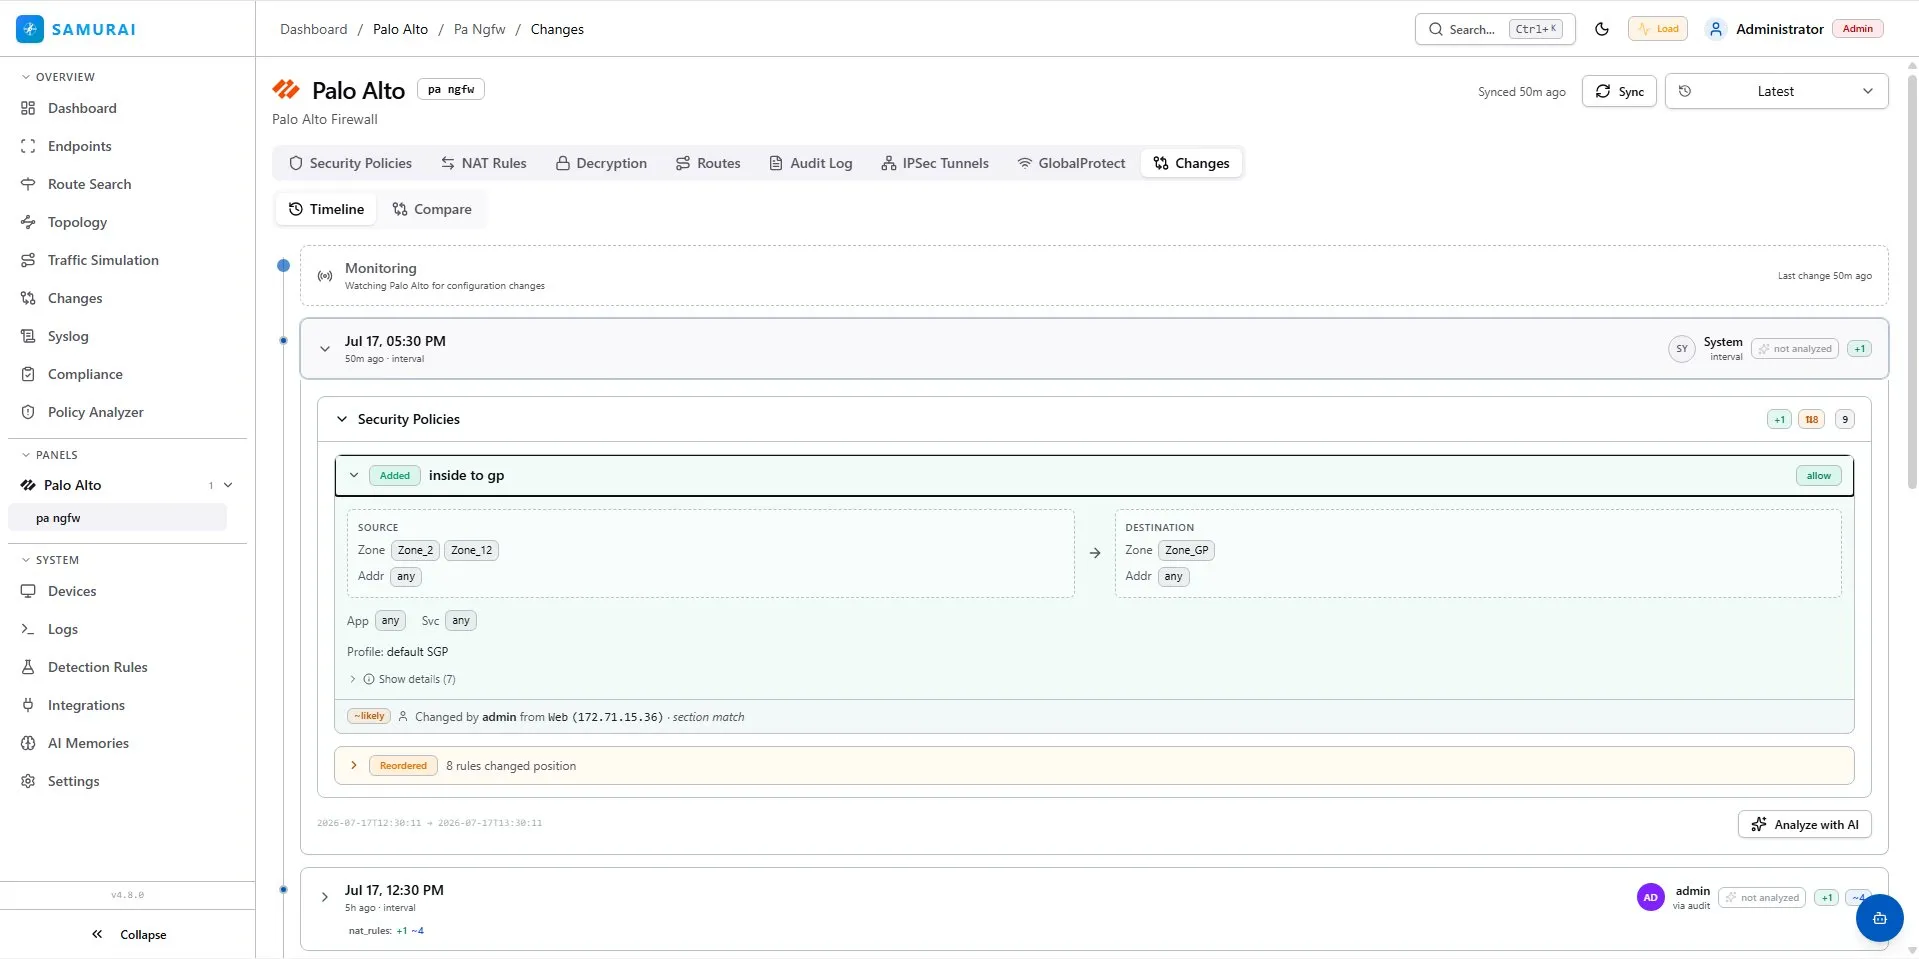Expand the Reordered rules row
This screenshot has width=1919, height=959.
tap(1094, 766)
